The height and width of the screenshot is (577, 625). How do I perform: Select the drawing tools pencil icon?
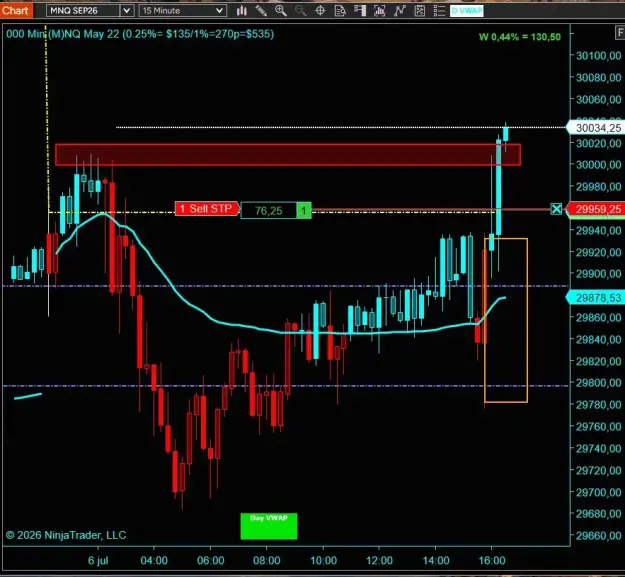pyautogui.click(x=261, y=11)
